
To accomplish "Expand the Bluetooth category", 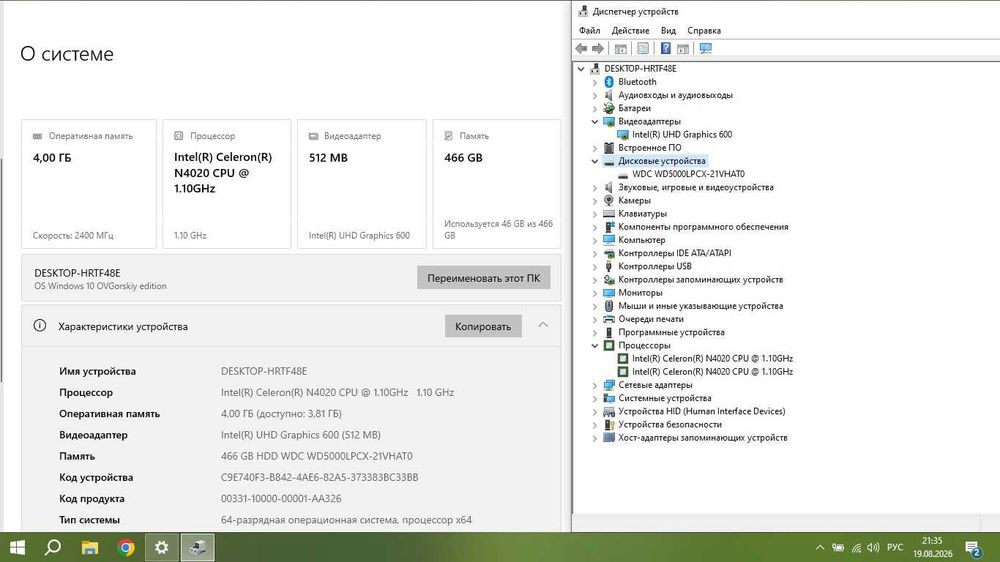I will 594,82.
